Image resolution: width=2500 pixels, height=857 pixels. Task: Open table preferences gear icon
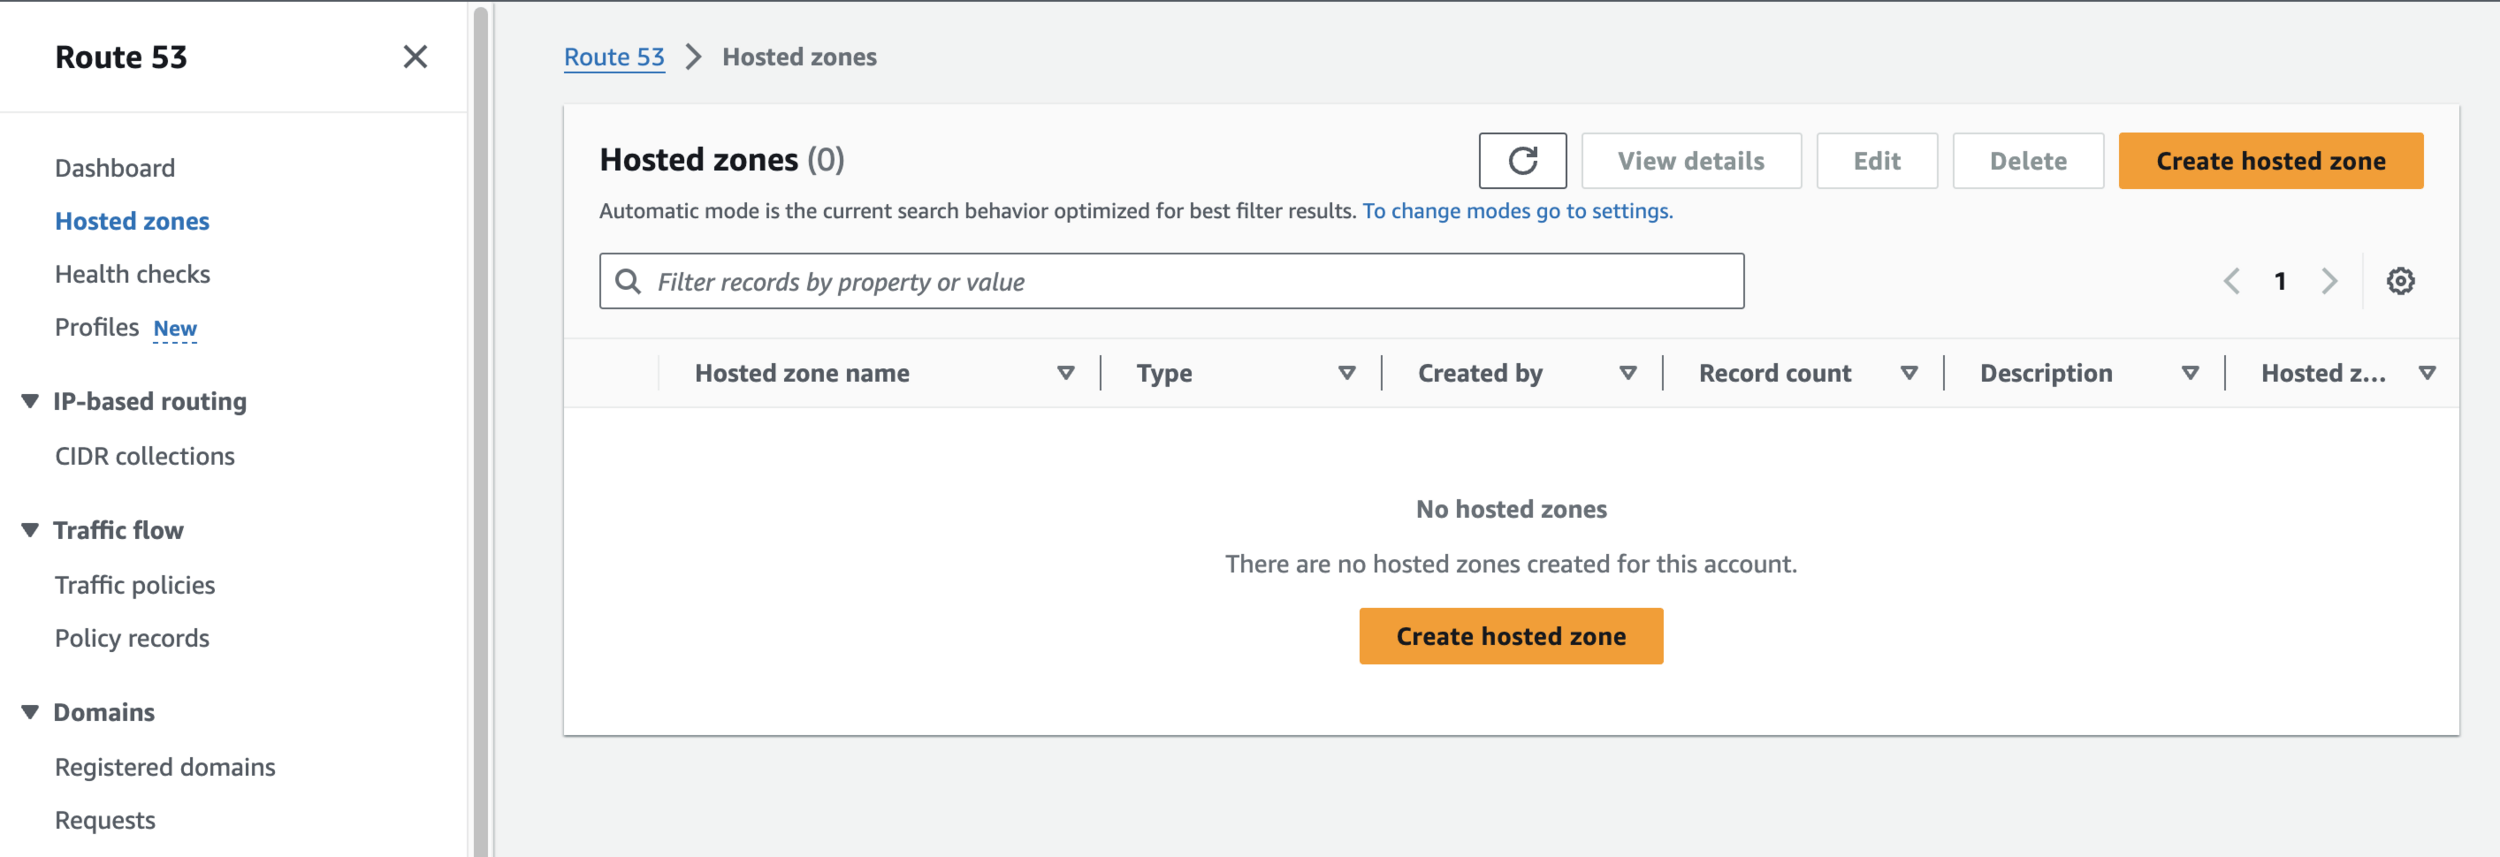[2400, 281]
